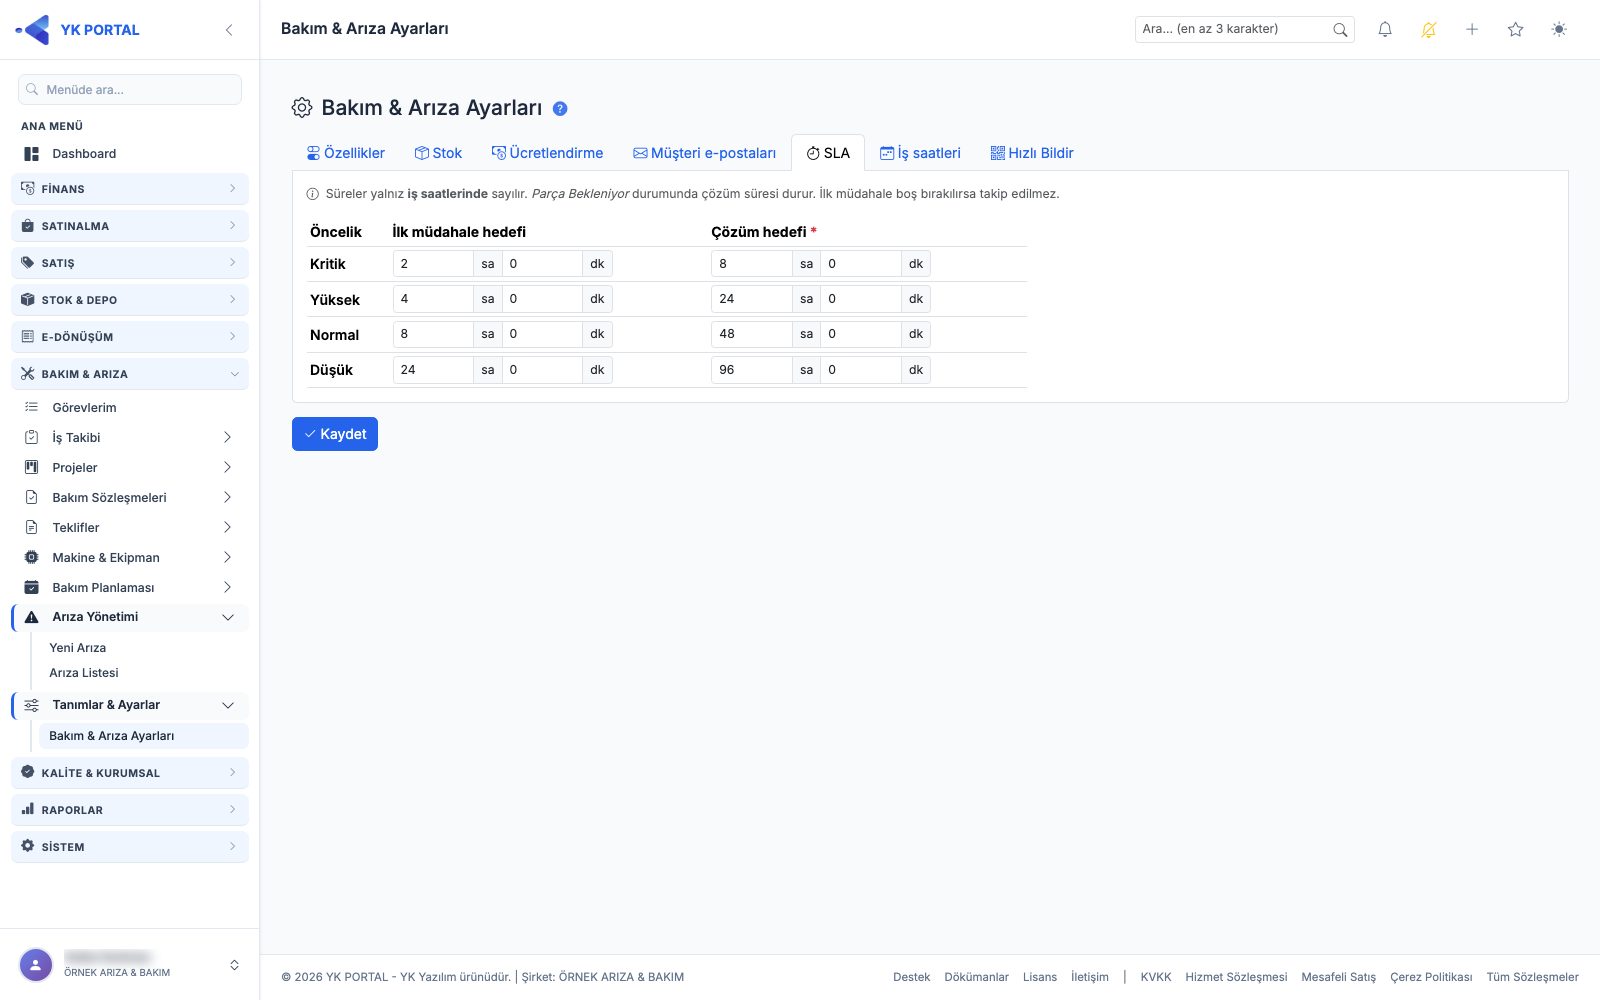Open favorites star icon
Viewport: 1600px width, 1000px height.
1516,30
